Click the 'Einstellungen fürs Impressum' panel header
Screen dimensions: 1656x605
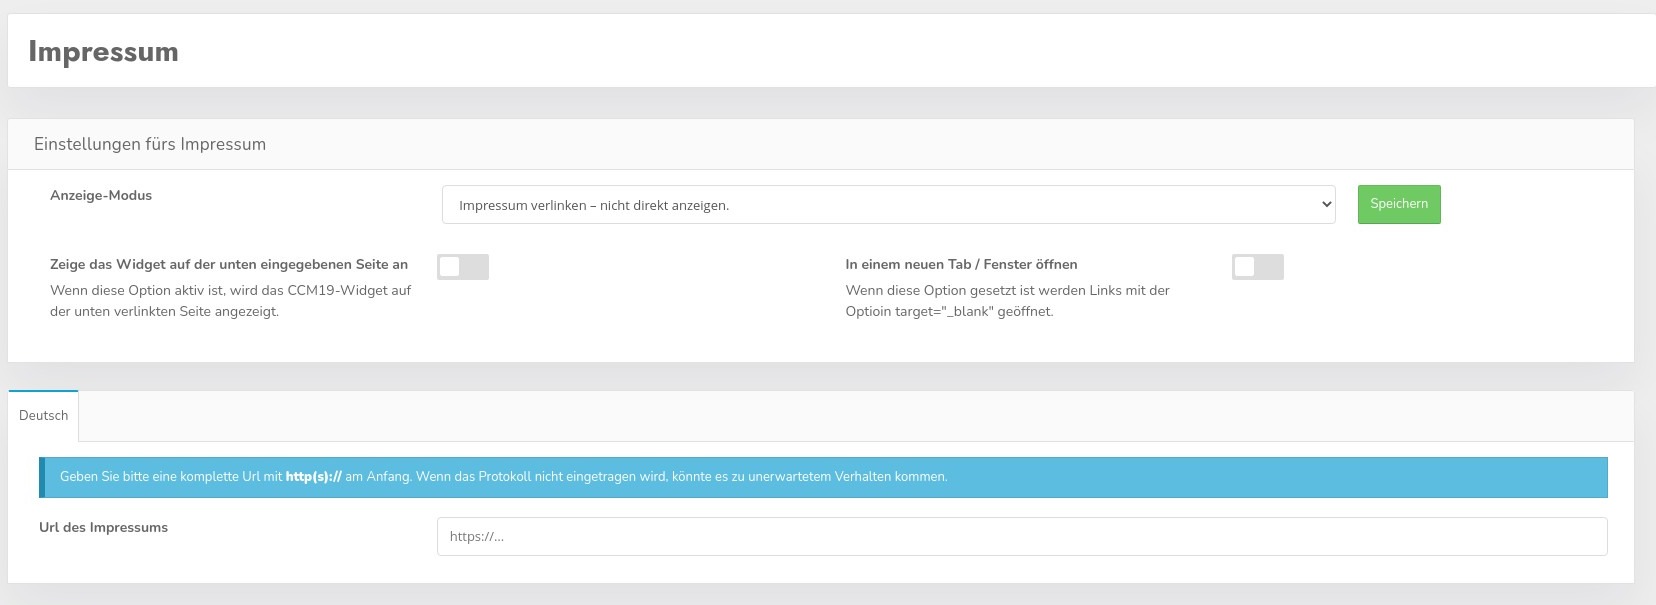[x=150, y=144]
